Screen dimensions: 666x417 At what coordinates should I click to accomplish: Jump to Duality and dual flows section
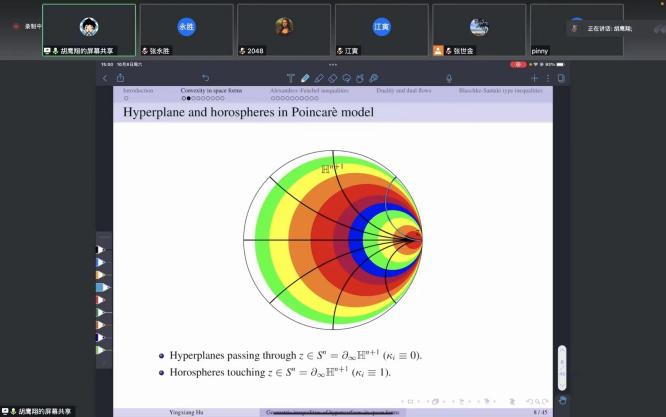click(396, 91)
